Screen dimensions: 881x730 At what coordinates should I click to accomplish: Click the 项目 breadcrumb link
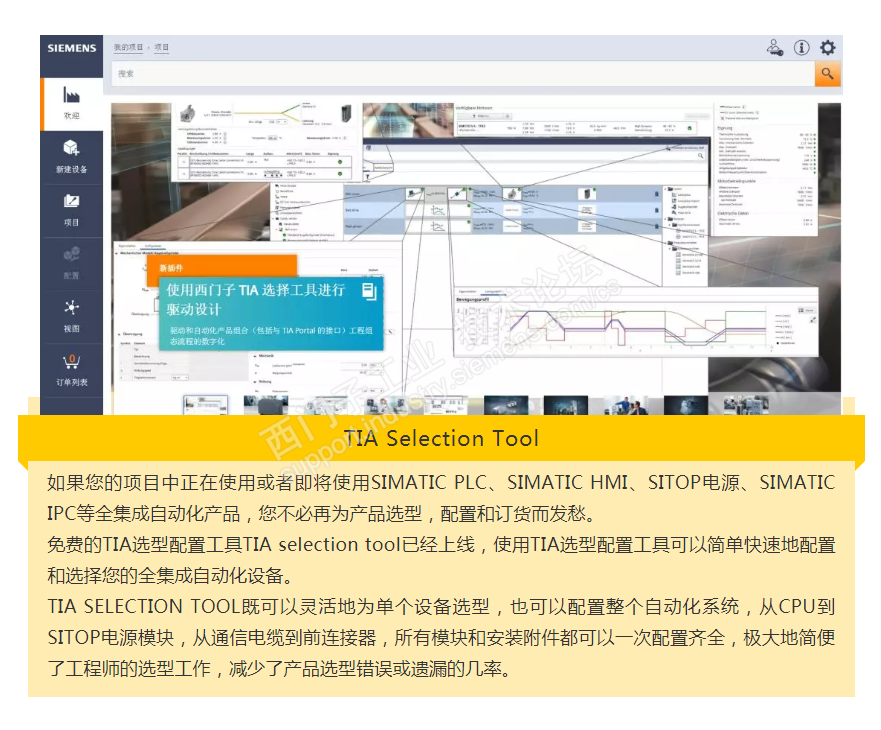(x=162, y=47)
